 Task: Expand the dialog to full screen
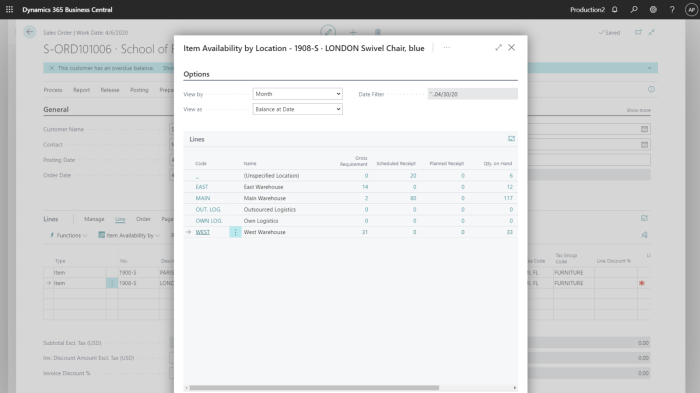click(498, 47)
